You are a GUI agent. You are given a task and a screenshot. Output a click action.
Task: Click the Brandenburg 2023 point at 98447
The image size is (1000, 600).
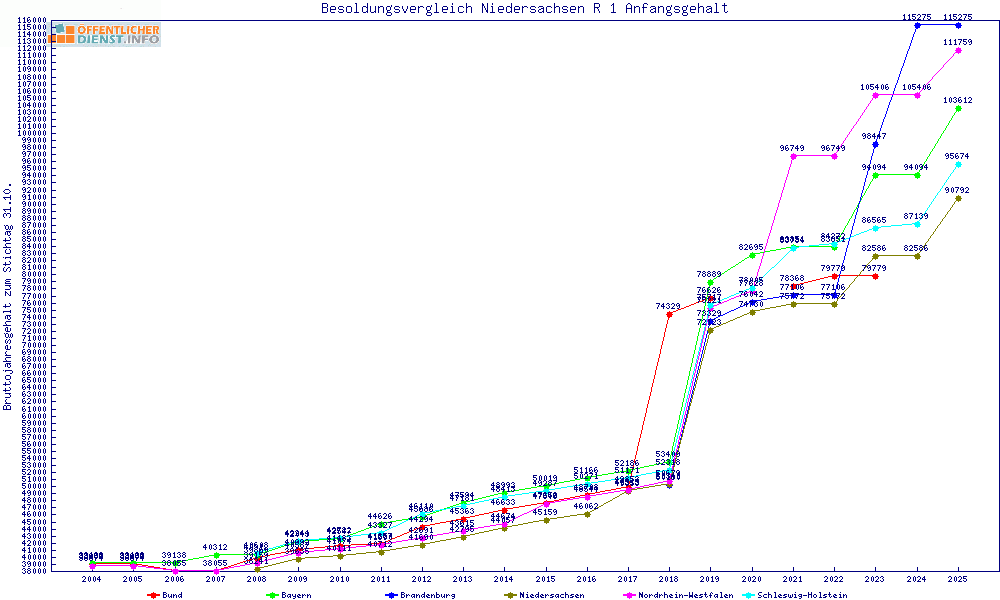point(875,144)
